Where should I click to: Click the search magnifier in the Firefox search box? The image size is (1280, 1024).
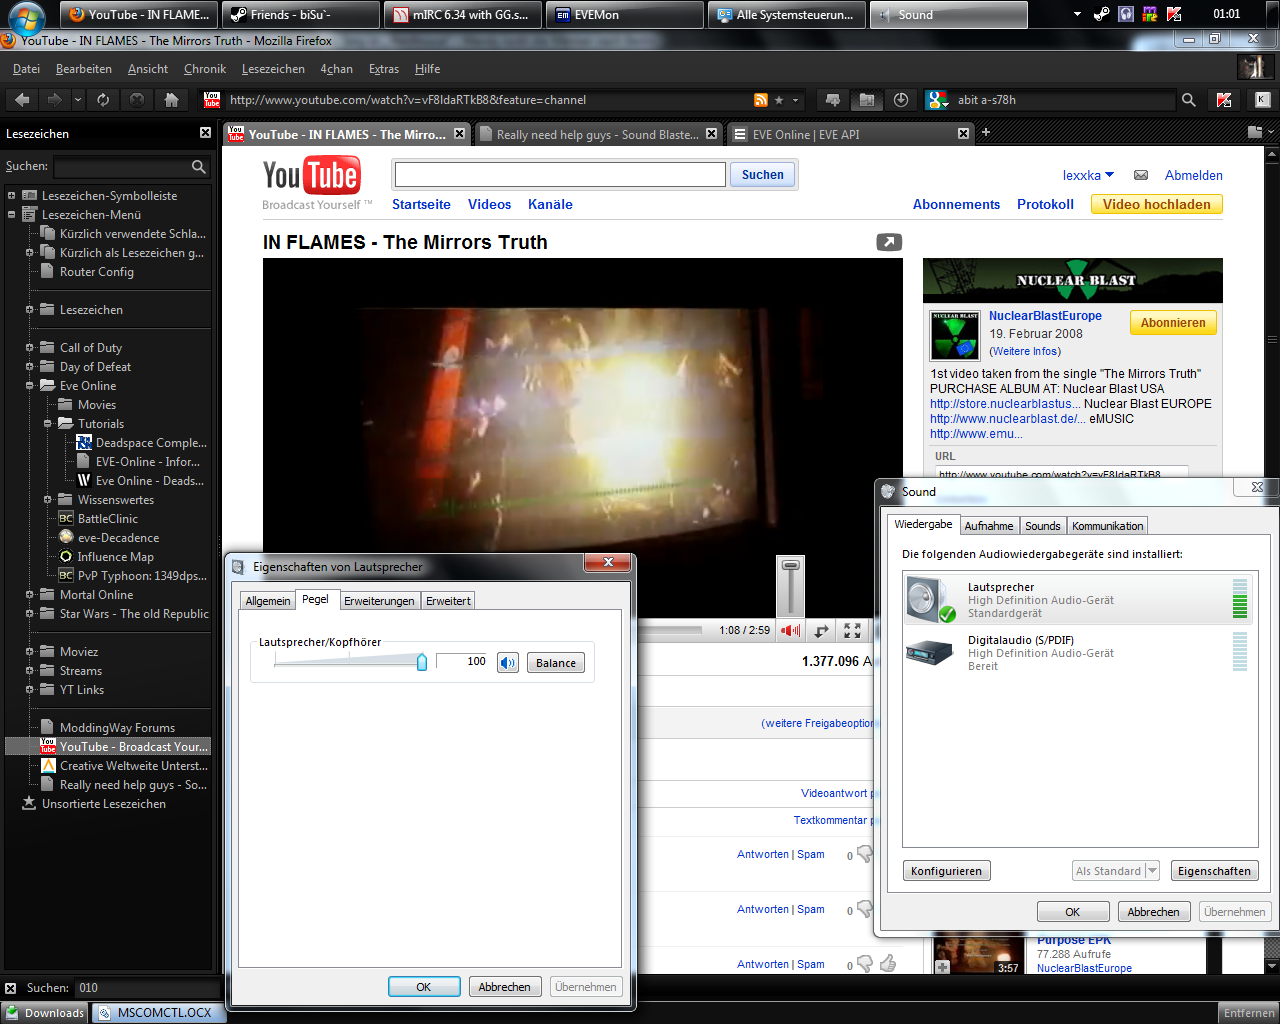[1188, 100]
